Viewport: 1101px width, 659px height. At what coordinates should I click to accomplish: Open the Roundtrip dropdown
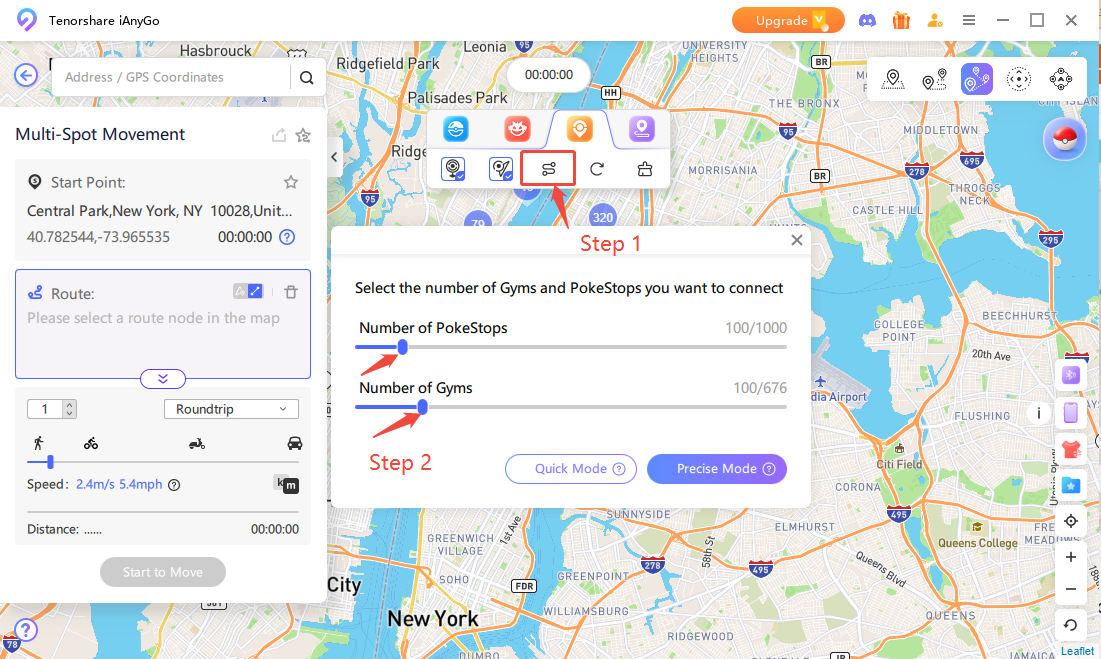[231, 409]
